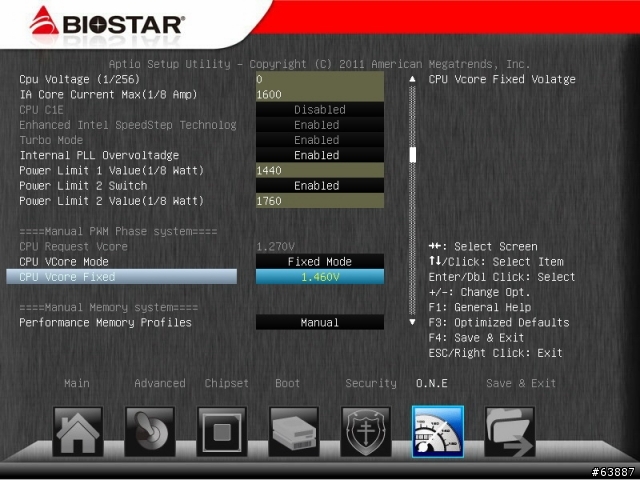
Task: Click Manual PWM Phase system heading
Action: (118, 231)
